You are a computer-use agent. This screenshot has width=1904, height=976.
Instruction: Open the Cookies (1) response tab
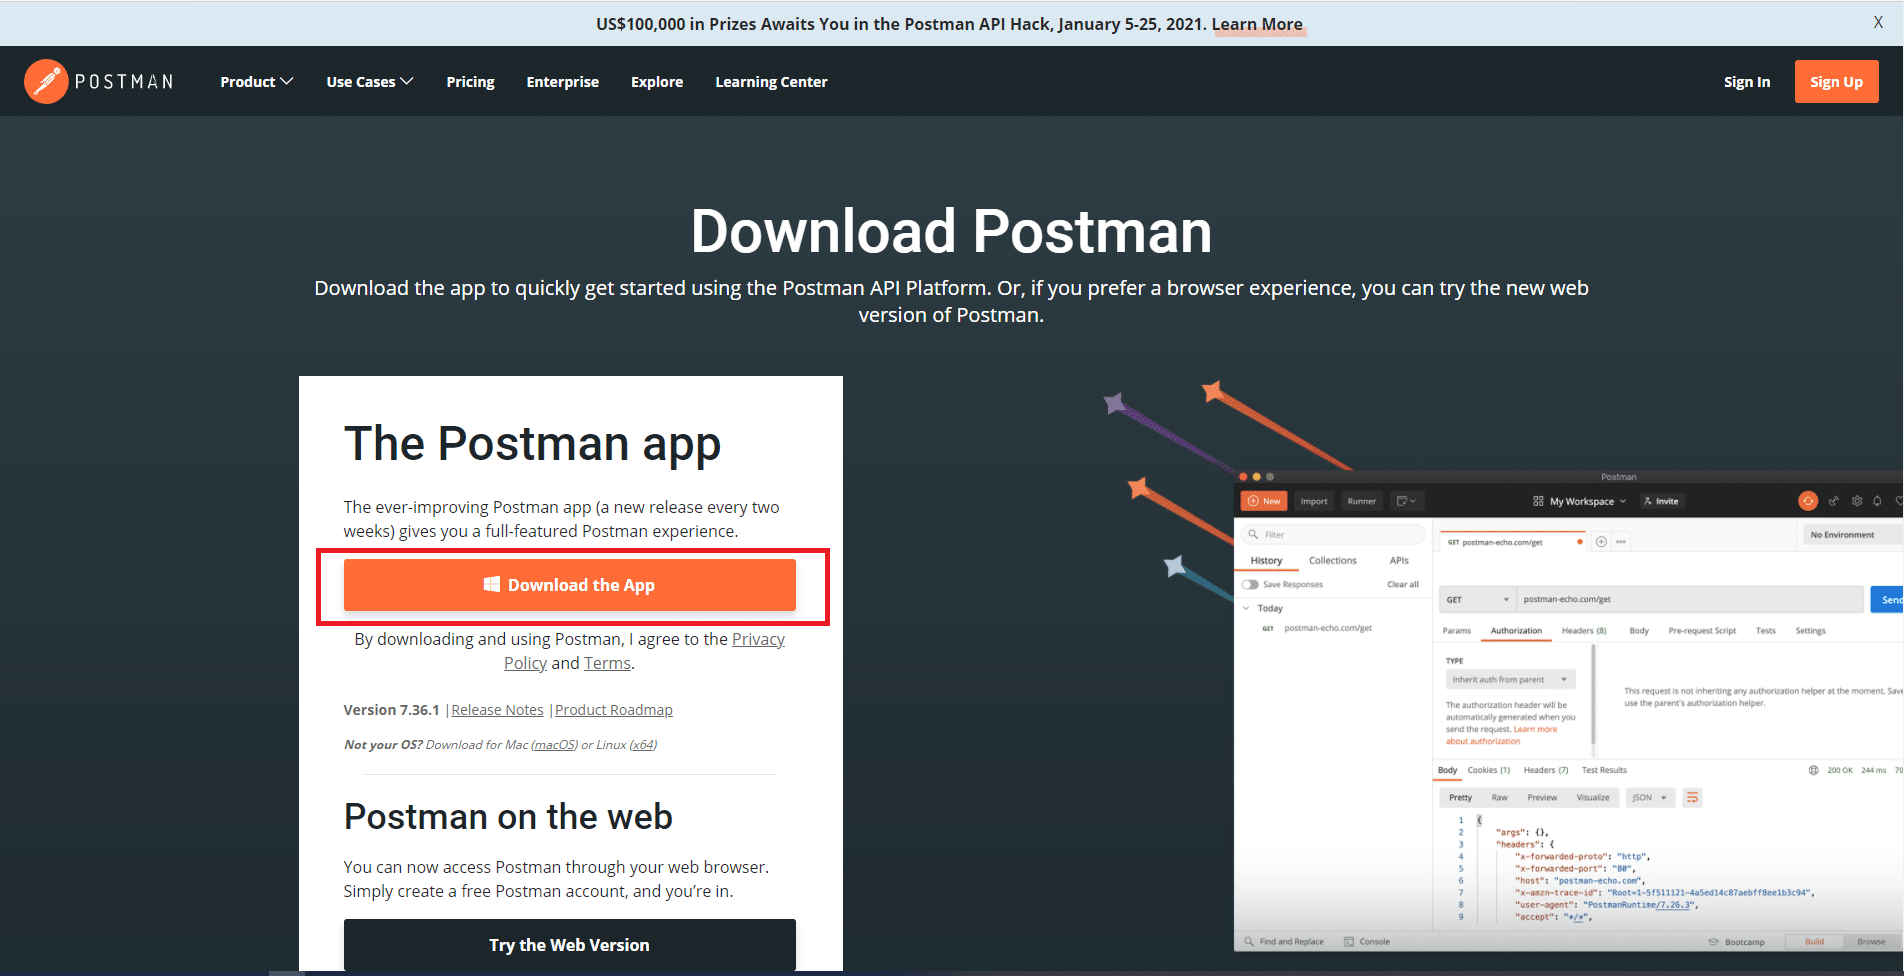[1488, 770]
